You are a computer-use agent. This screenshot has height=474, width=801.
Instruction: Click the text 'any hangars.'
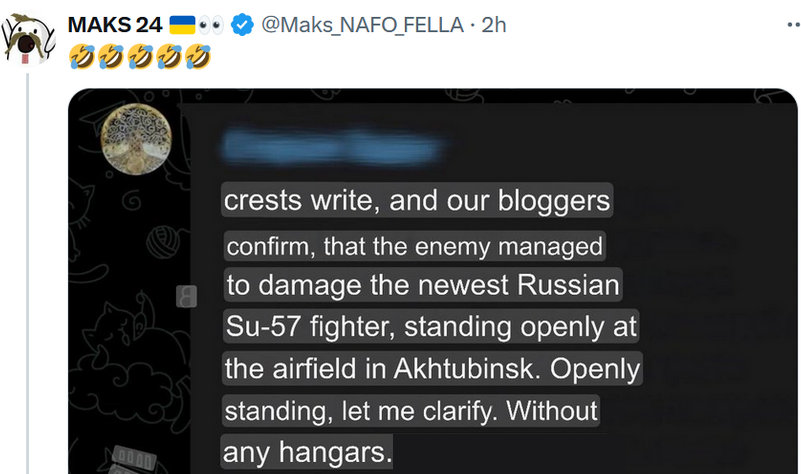[x=308, y=453]
